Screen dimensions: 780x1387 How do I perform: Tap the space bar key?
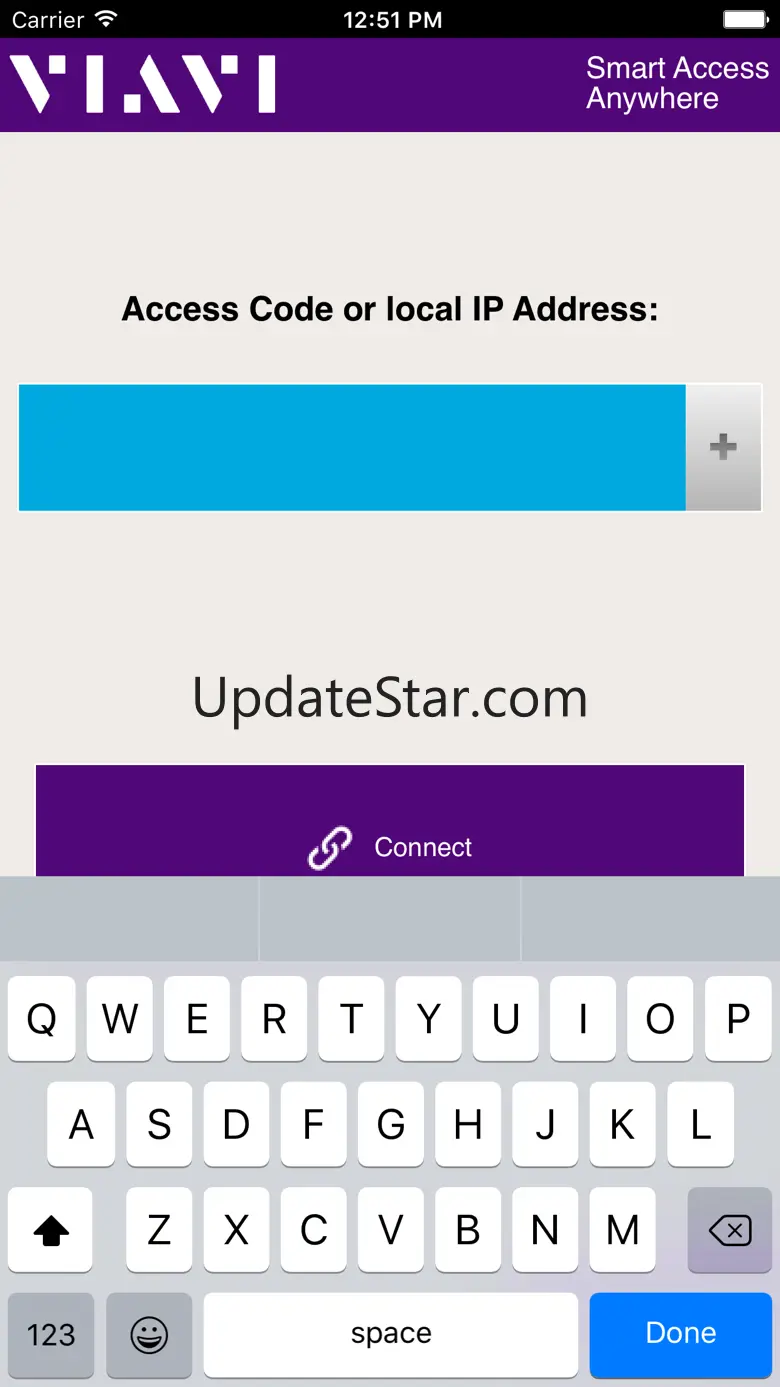pos(391,1334)
